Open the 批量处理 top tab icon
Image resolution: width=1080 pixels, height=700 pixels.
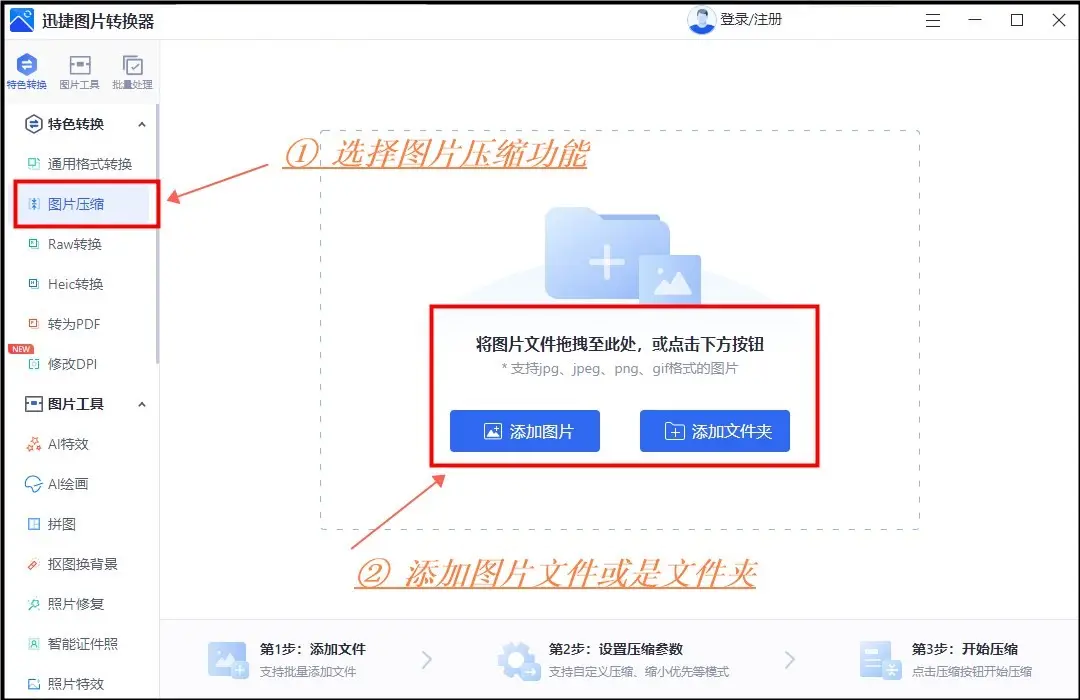coord(132,65)
